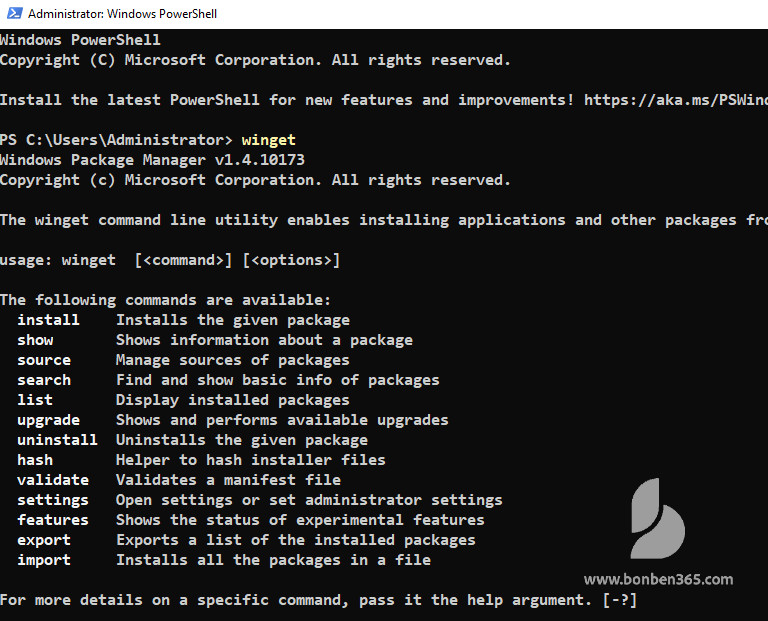768x621 pixels.
Task: Click the window title 'Administrator: Windows PowerShell'
Action: click(x=122, y=14)
